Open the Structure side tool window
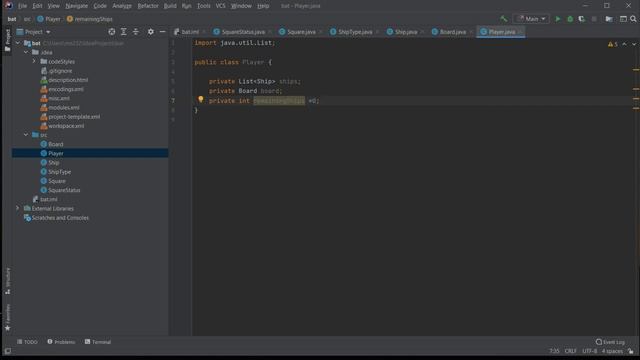Image resolution: width=640 pixels, height=360 pixels. point(7,281)
